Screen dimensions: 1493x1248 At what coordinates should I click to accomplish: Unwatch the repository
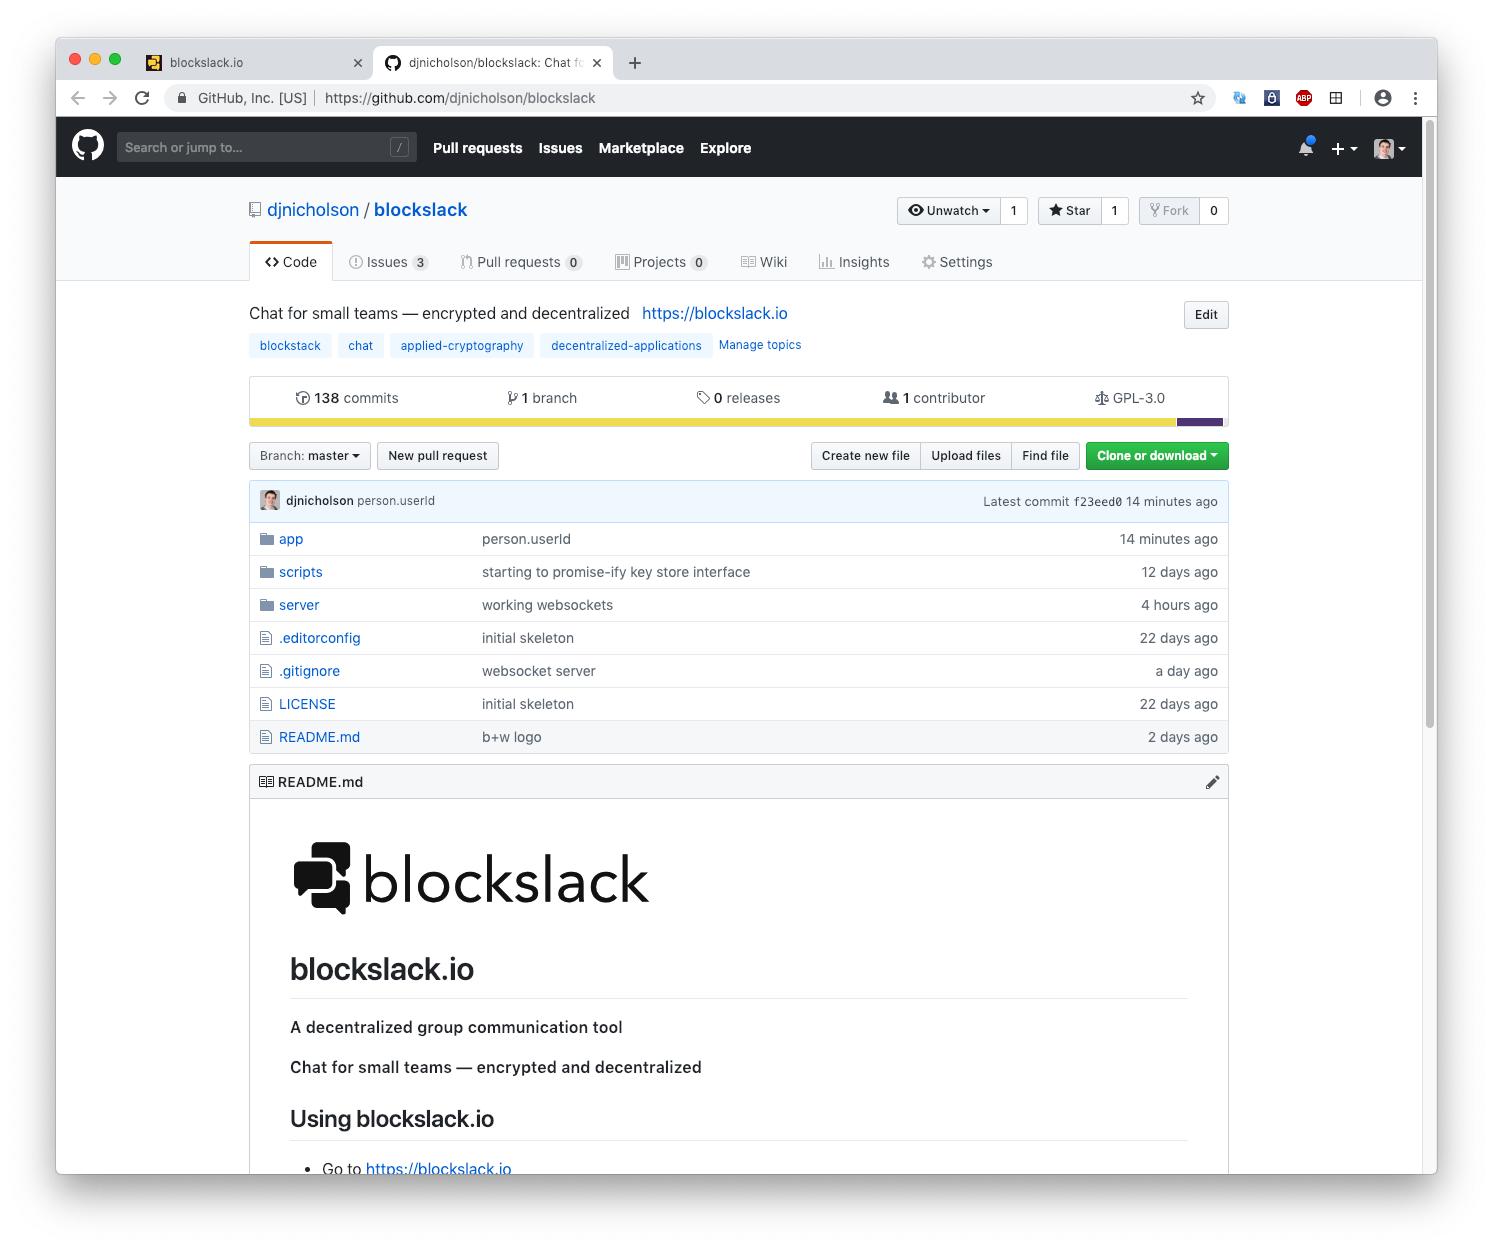(x=947, y=210)
